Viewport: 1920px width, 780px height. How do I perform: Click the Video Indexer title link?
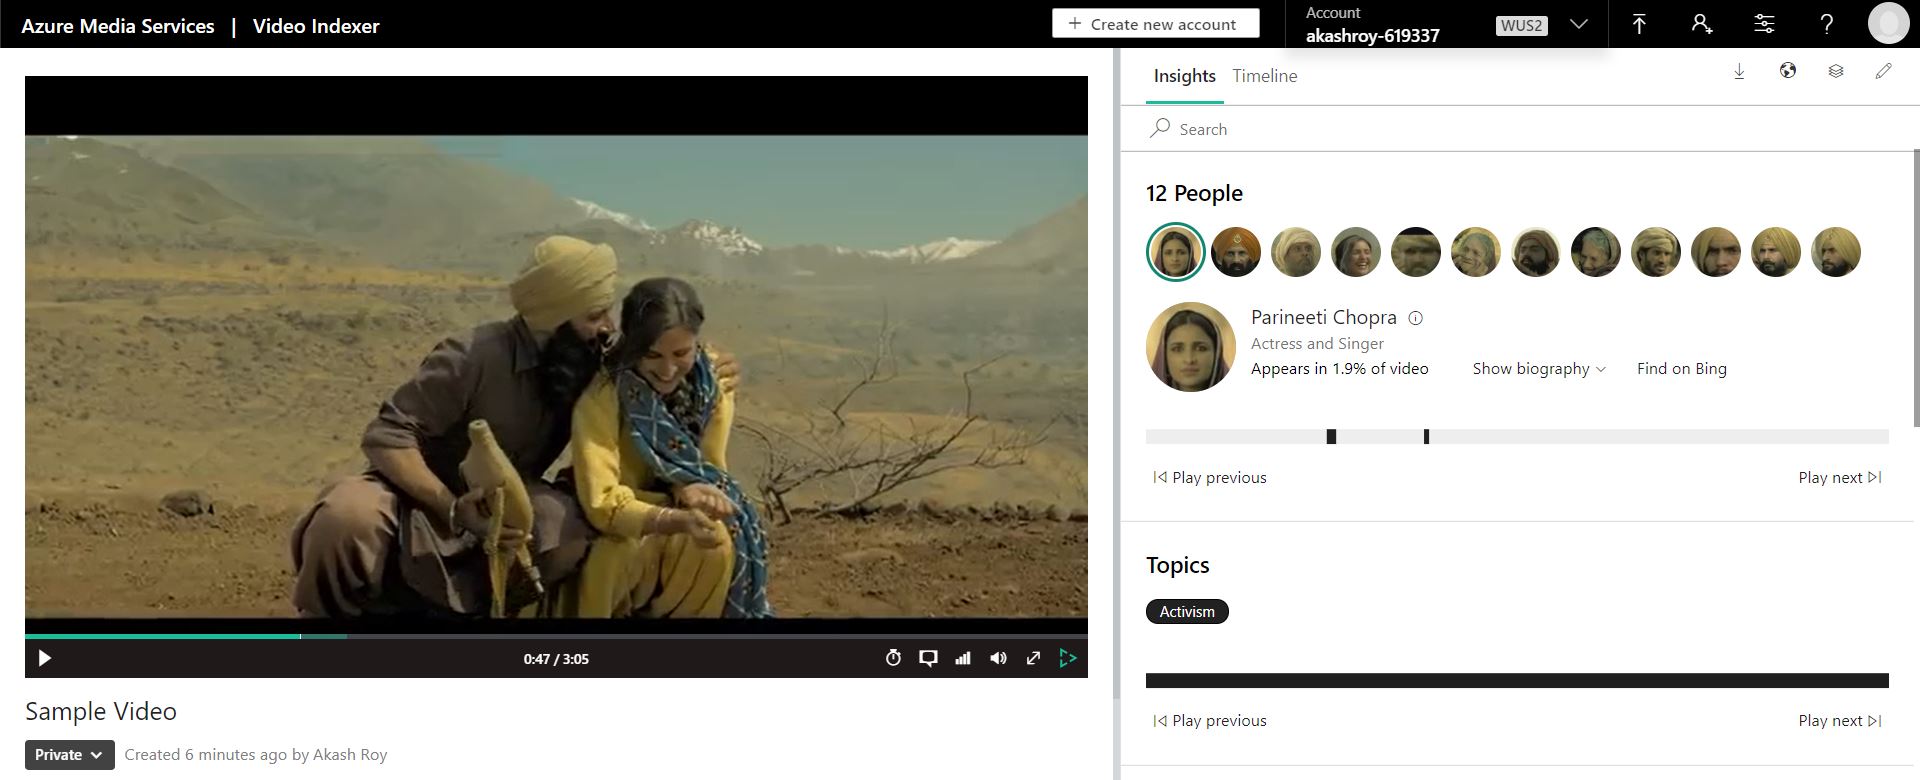point(316,26)
